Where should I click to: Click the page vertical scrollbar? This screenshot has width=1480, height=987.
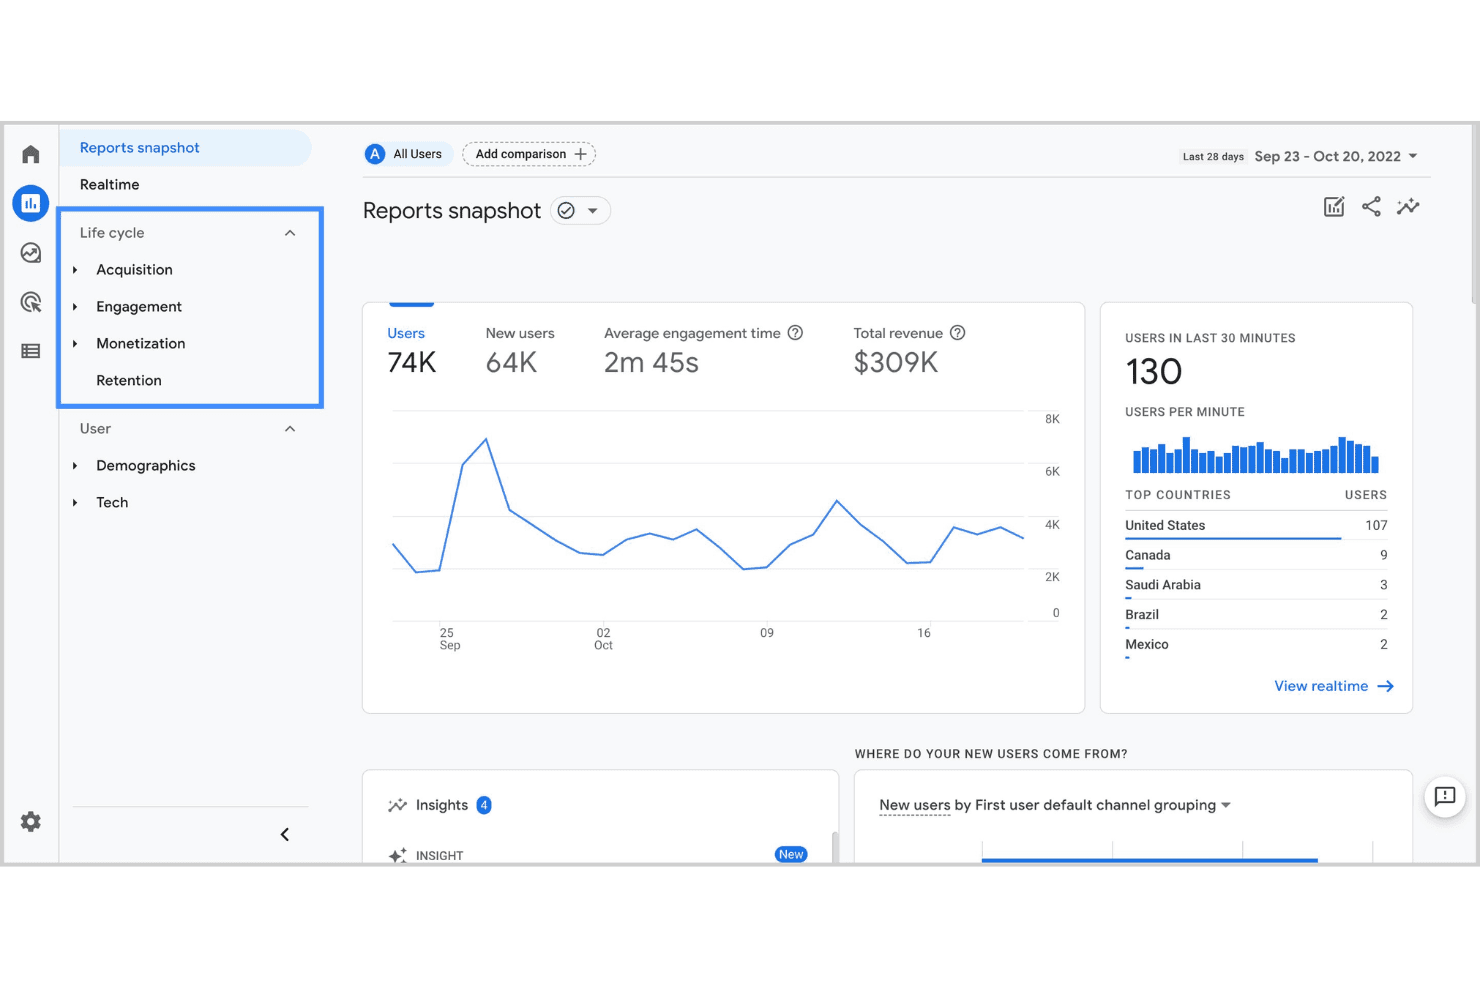pos(1475,215)
